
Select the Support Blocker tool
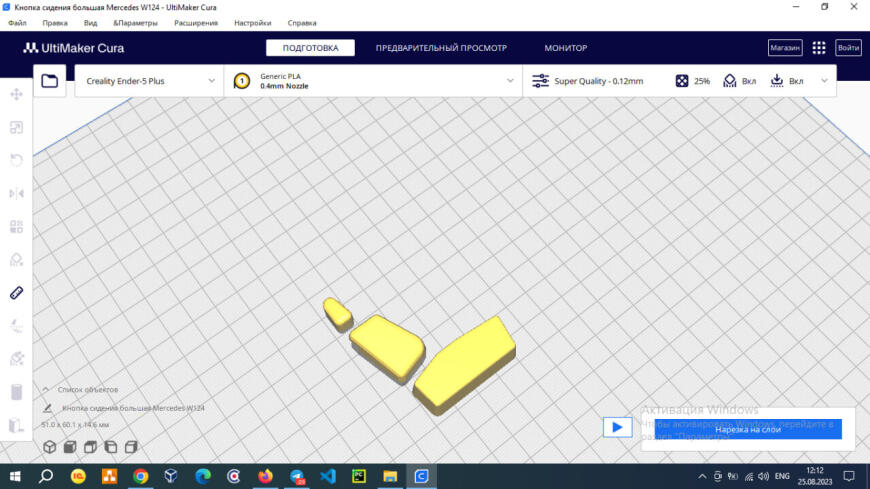(x=16, y=260)
